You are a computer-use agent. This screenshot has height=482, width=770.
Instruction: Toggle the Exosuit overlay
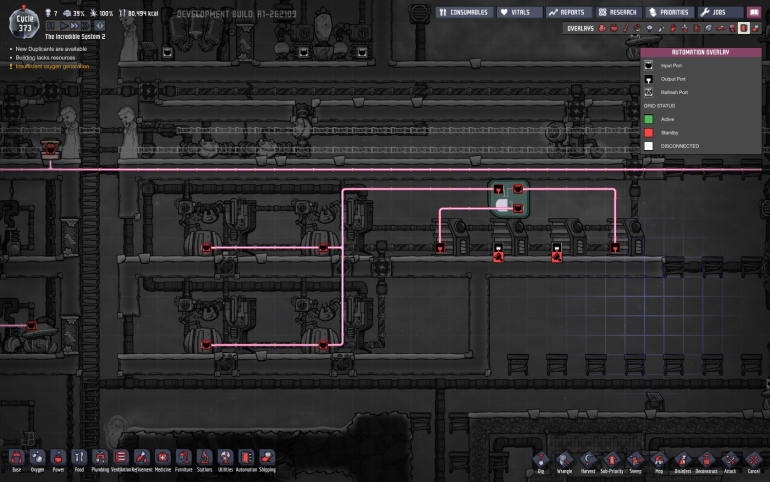tap(732, 28)
